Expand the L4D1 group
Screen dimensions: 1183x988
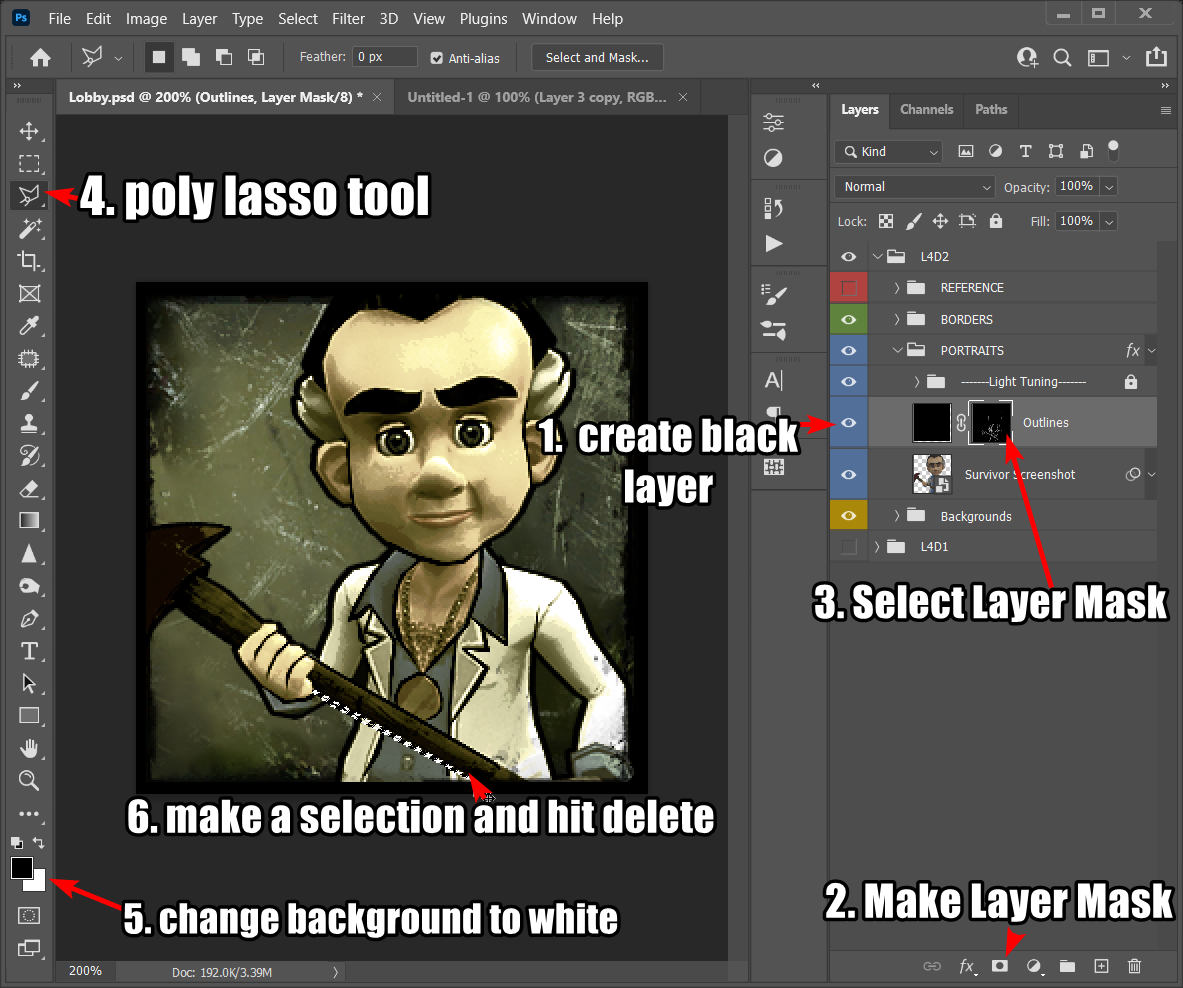pos(877,546)
